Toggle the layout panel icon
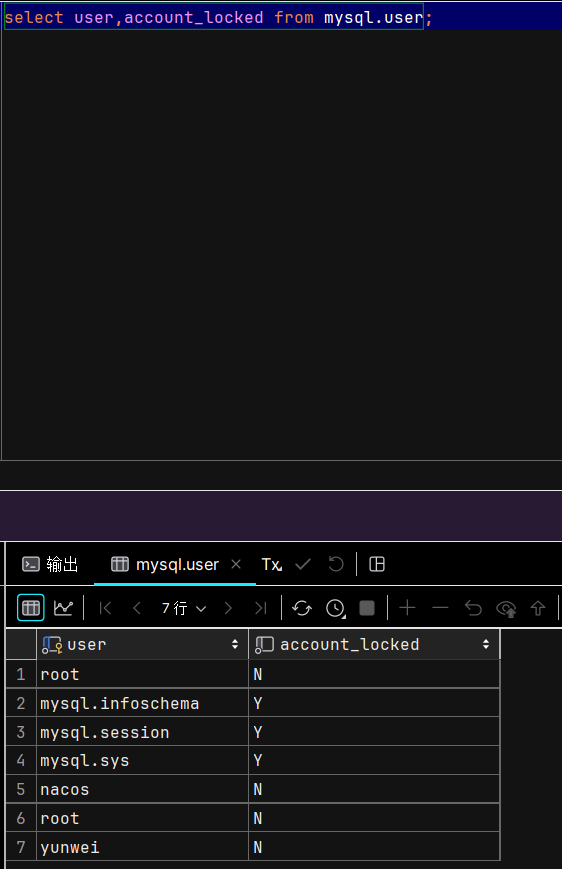Screen dimensions: 562x869 377,564
